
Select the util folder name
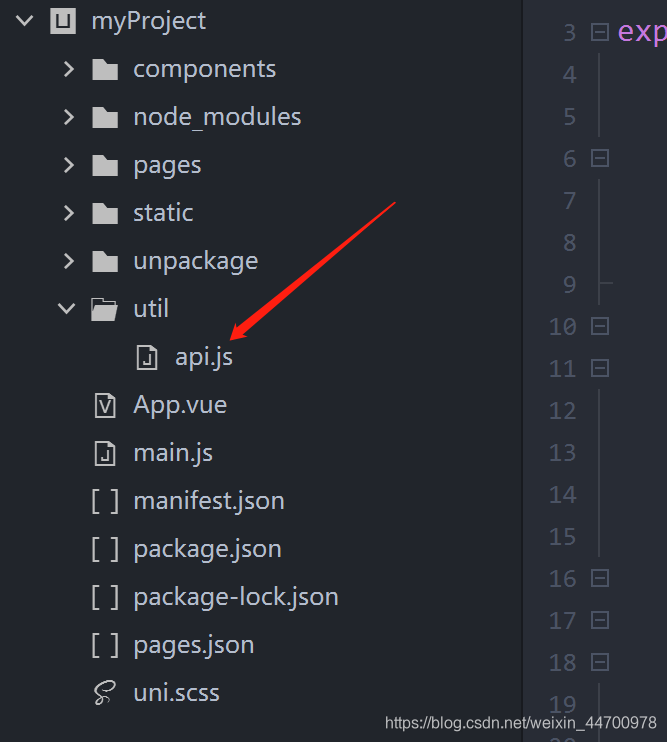pyautogui.click(x=151, y=309)
